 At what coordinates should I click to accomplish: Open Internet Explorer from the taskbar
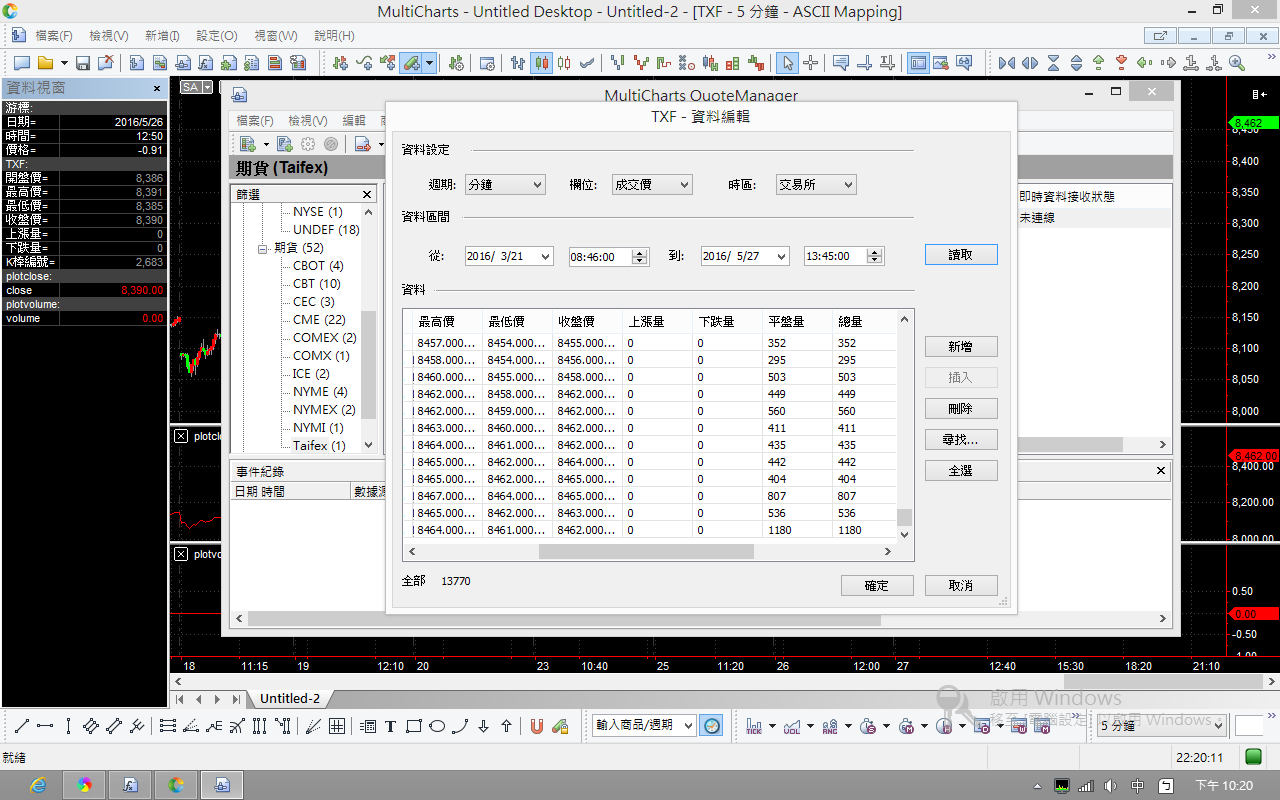pos(38,785)
